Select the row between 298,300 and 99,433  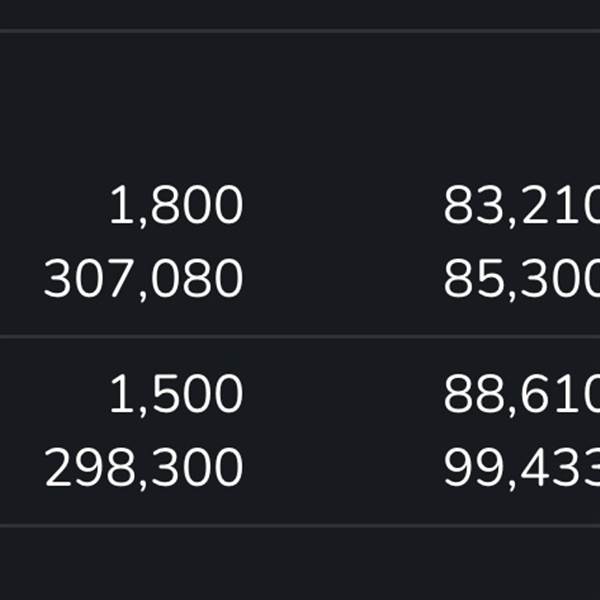click(x=340, y=467)
